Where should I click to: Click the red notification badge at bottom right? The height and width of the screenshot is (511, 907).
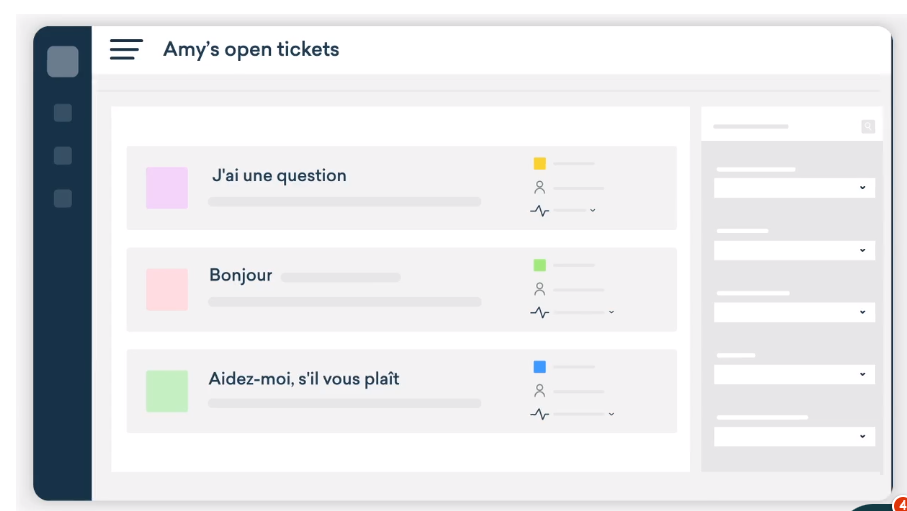tap(899, 504)
